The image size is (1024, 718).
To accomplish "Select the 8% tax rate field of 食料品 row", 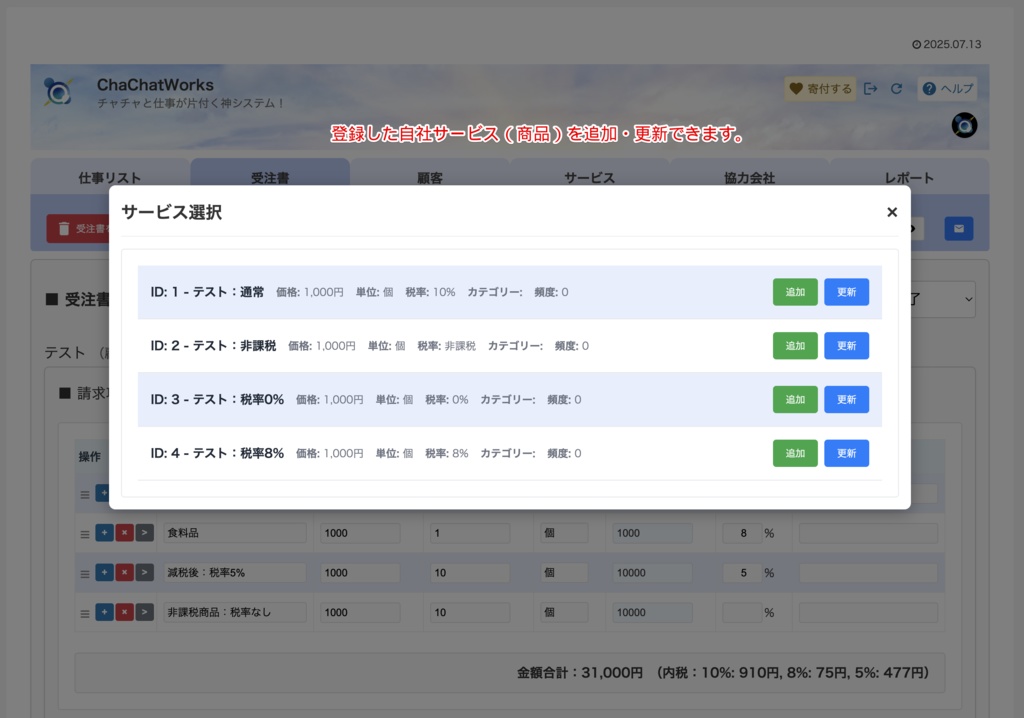I will coord(742,533).
